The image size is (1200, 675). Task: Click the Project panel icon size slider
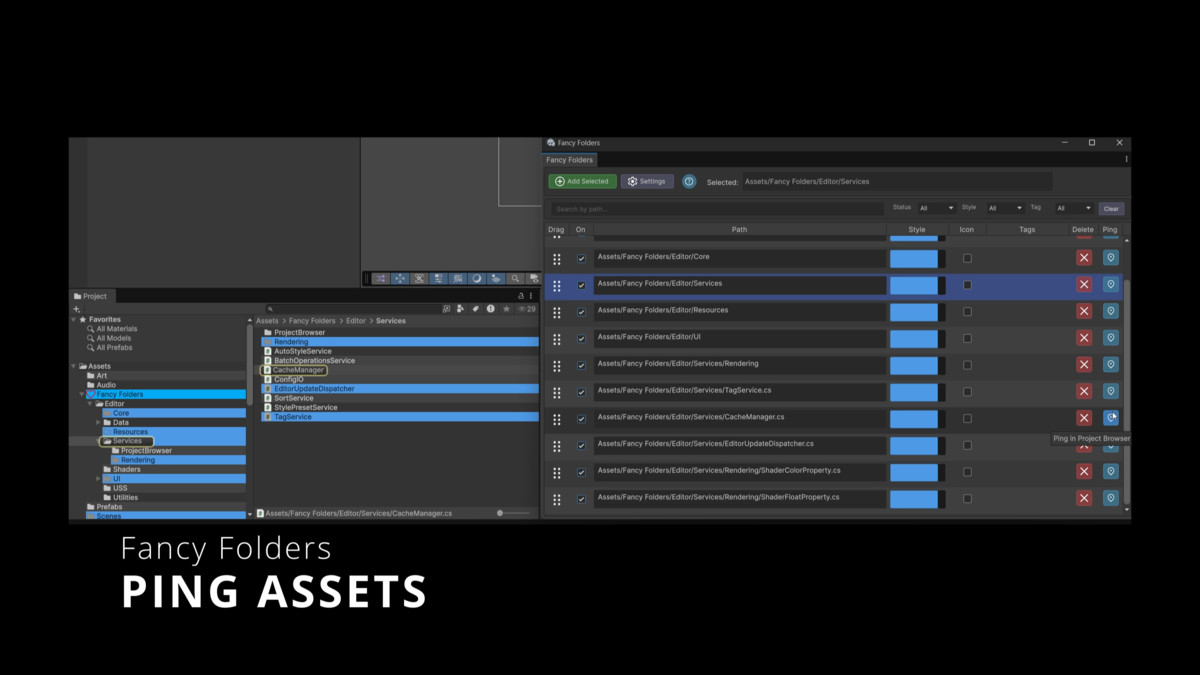pyautogui.click(x=513, y=513)
